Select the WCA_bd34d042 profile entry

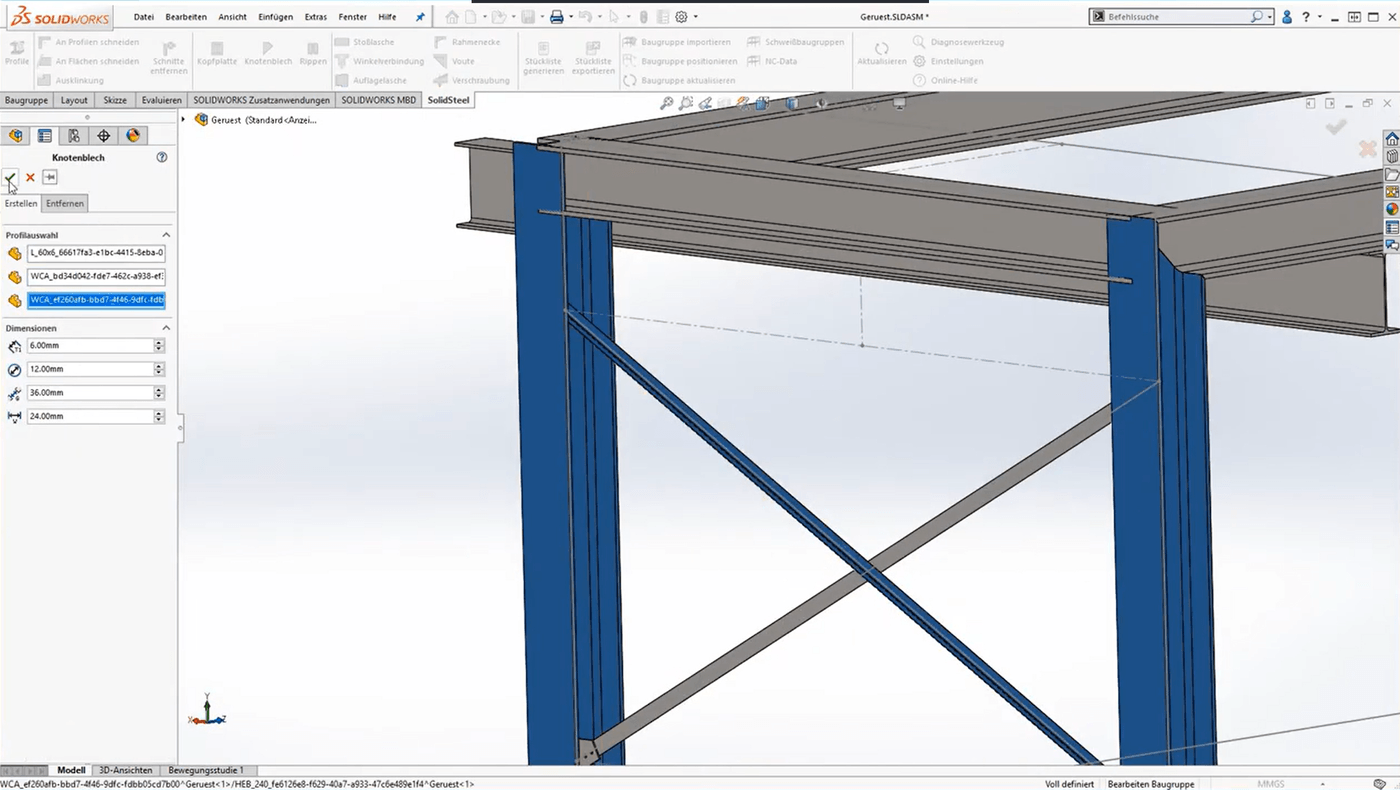pyautogui.click(x=95, y=276)
